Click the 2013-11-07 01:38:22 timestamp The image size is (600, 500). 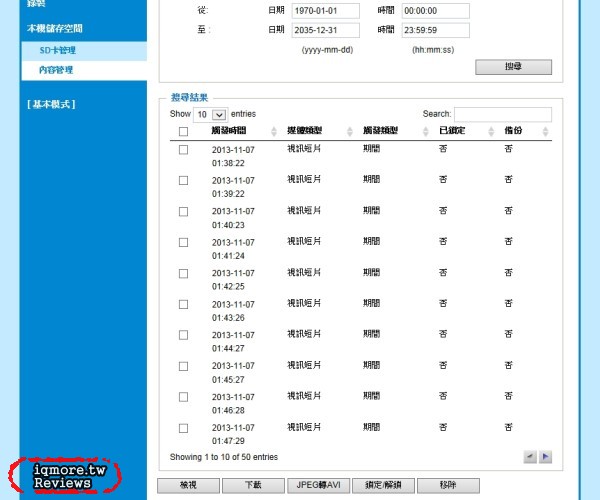233,156
